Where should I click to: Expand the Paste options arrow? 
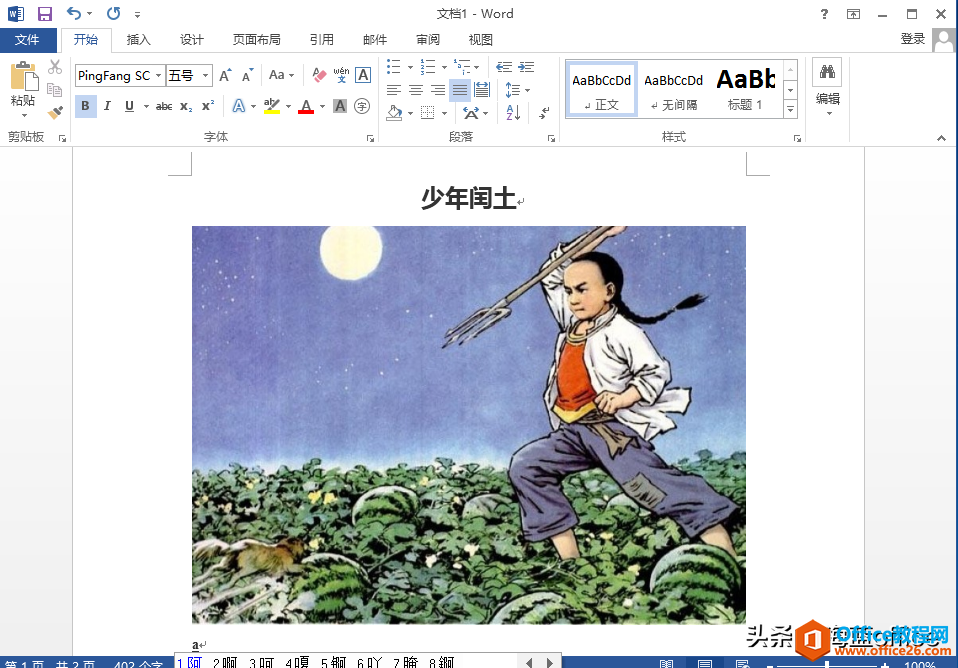[x=24, y=115]
